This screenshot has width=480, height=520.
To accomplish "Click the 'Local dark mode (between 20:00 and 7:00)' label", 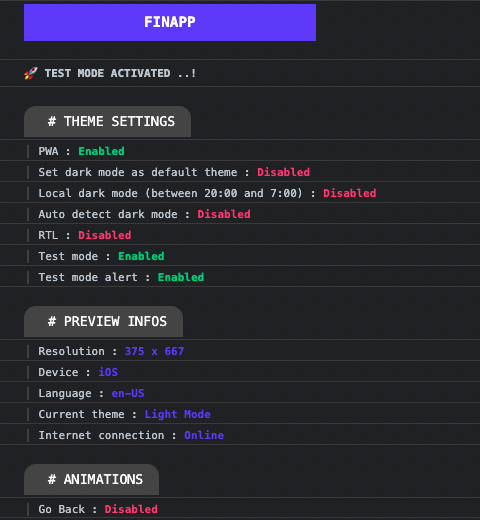I will tap(170, 193).
